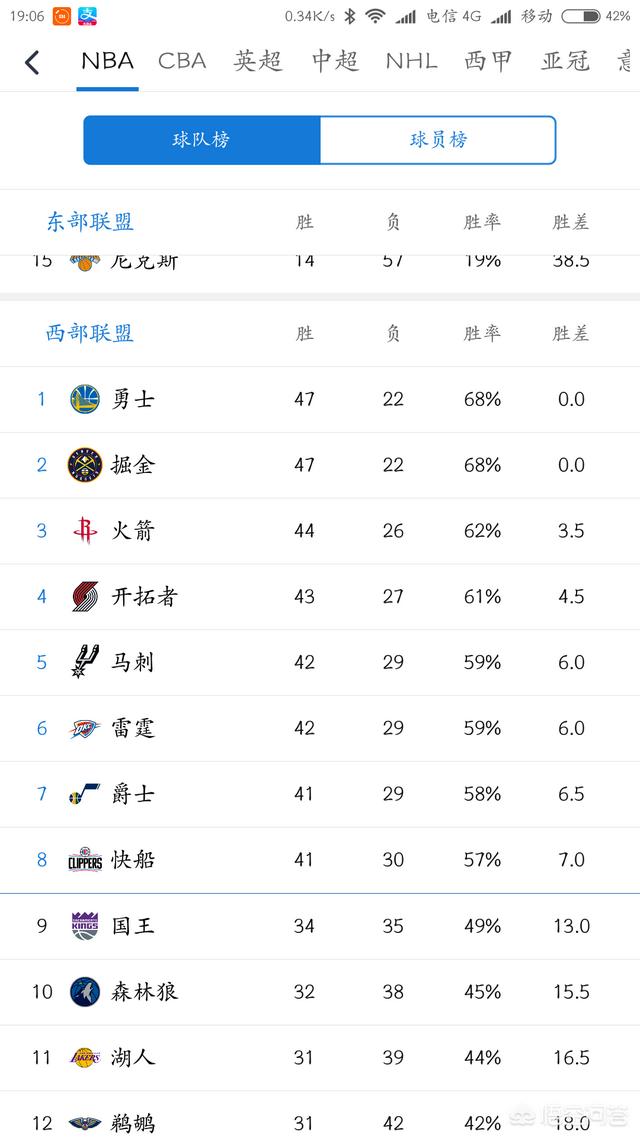Open the NHL tab
Screen dimensions: 640x1138
click(x=411, y=61)
